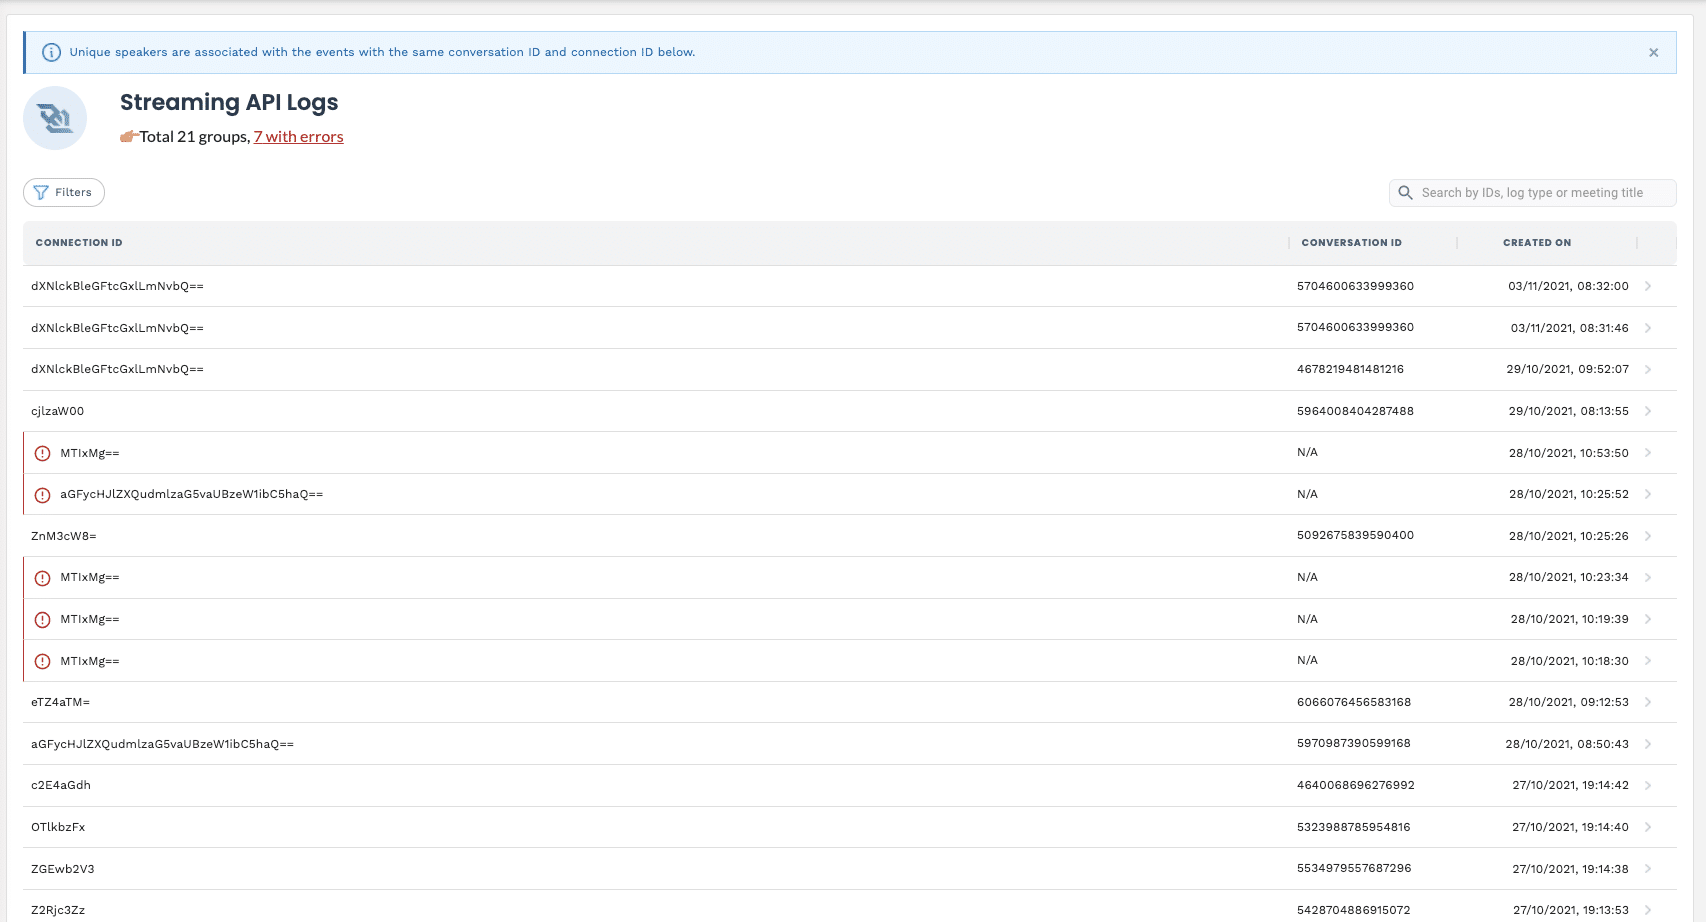Click error icon on MTIxMg== row at 10:53:50

pos(42,453)
